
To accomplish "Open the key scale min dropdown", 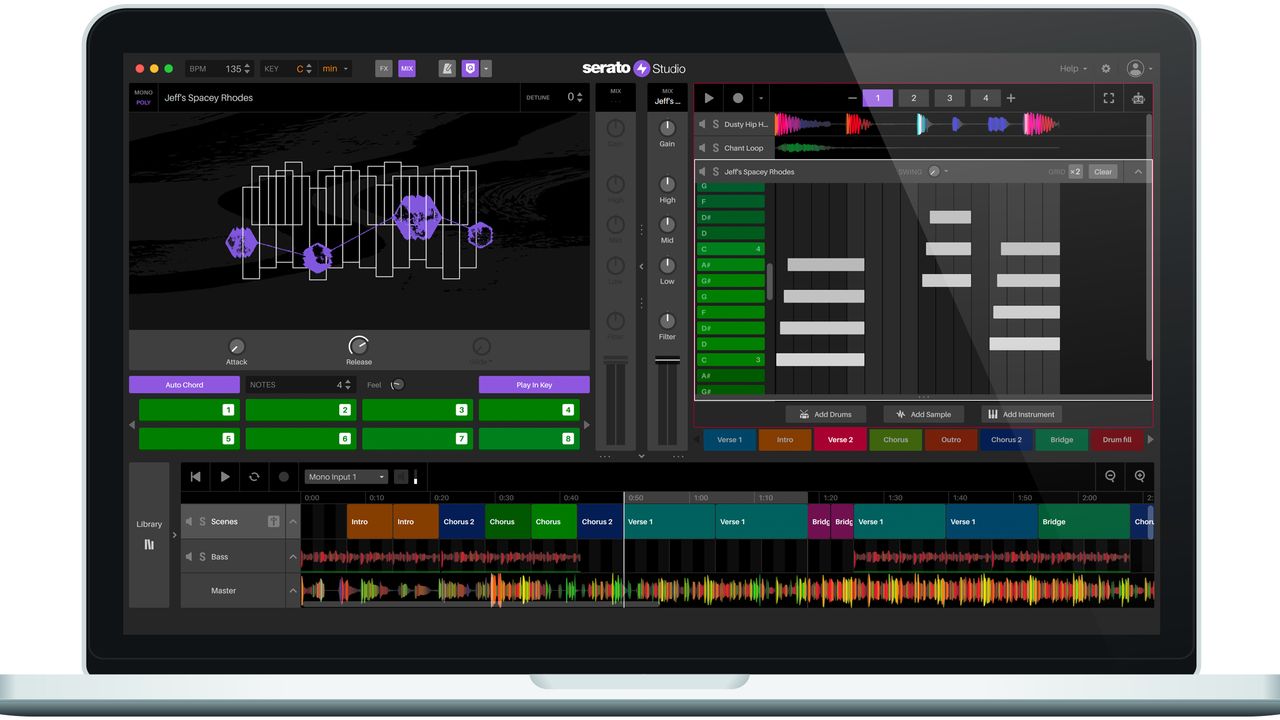I will 335,69.
